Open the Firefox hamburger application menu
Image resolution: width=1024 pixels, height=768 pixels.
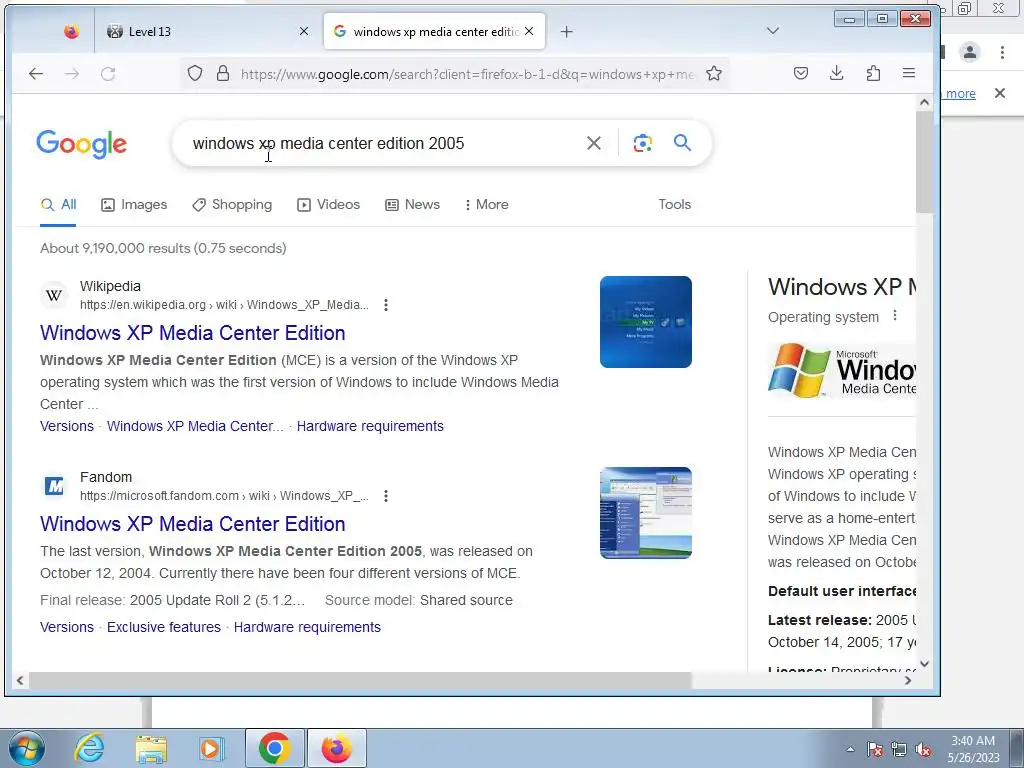[908, 73]
